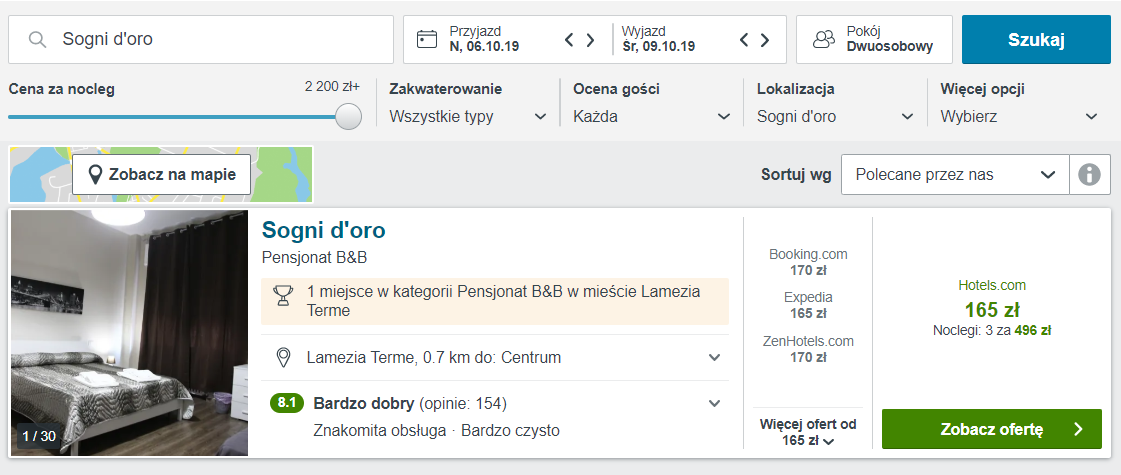Image resolution: width=1121 pixels, height=475 pixels.
Task: Expand the Więcej opcji menu
Action: point(1019,116)
